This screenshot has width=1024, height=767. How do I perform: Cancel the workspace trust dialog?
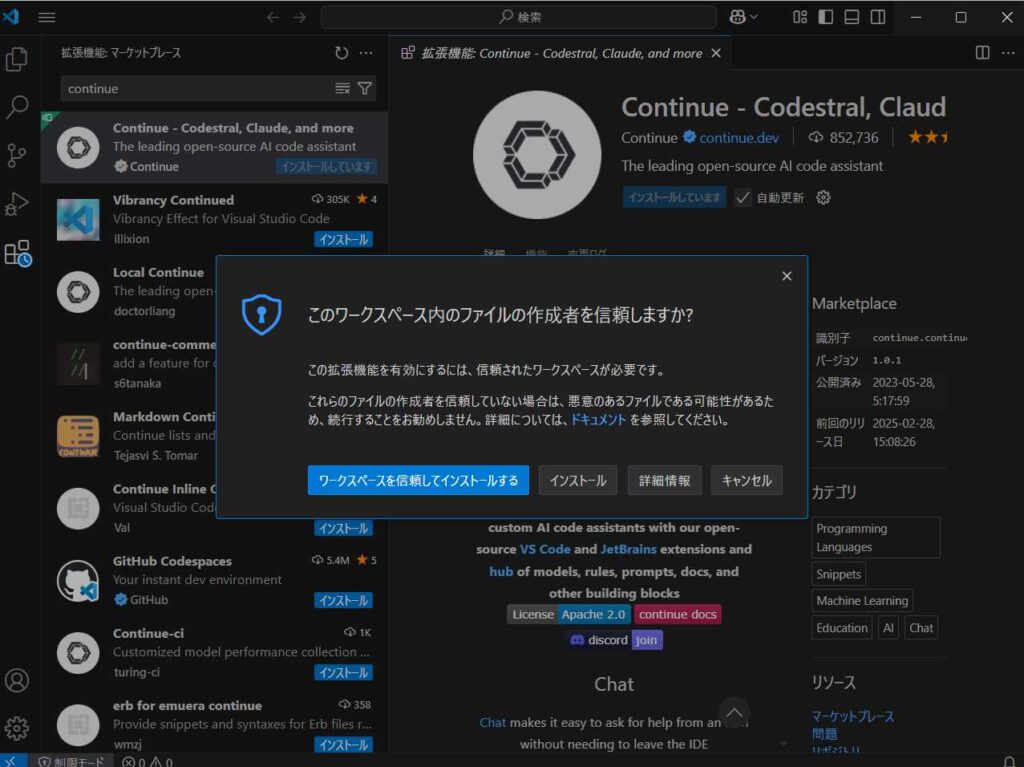(746, 480)
